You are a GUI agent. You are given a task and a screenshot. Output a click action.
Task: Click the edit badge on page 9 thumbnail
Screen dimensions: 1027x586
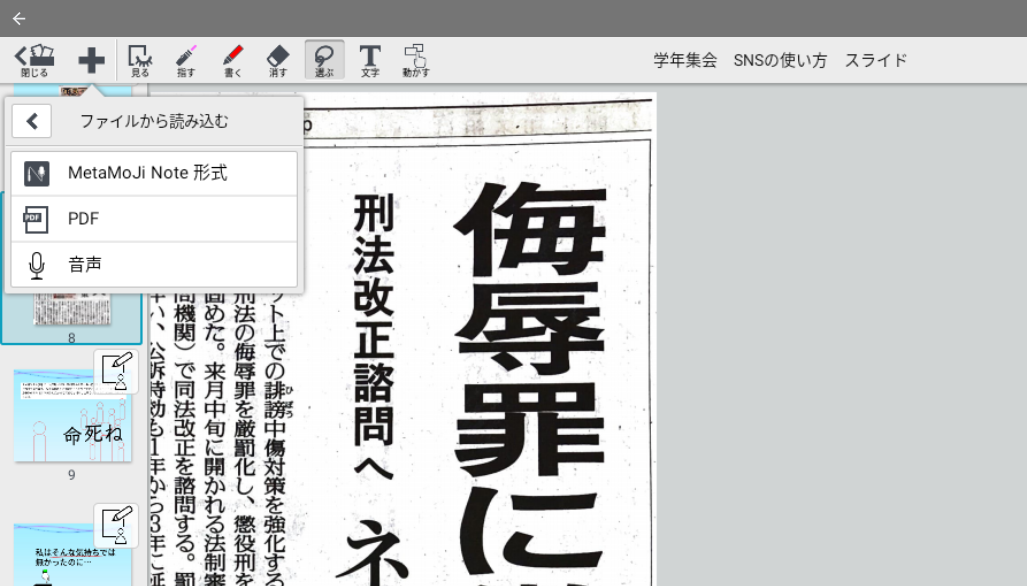116,370
